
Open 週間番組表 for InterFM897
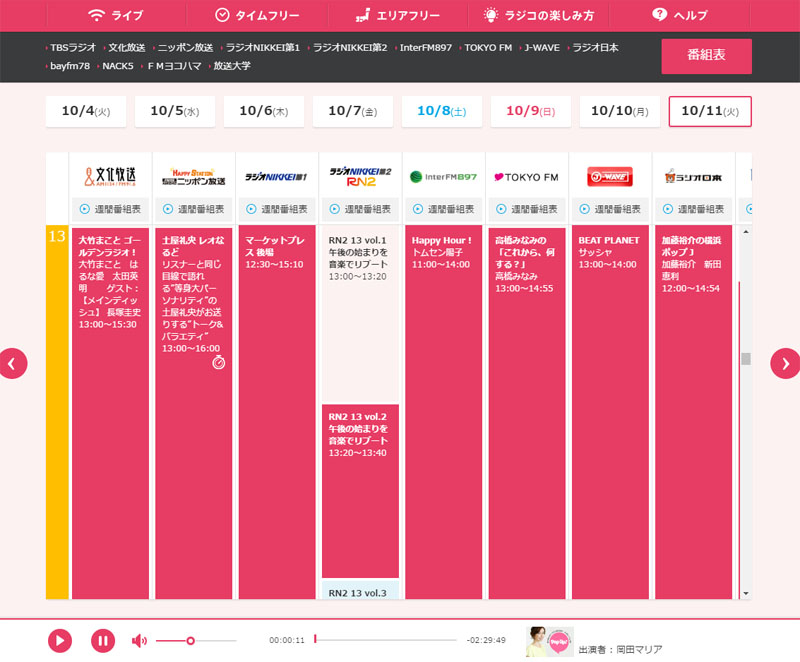[443, 209]
